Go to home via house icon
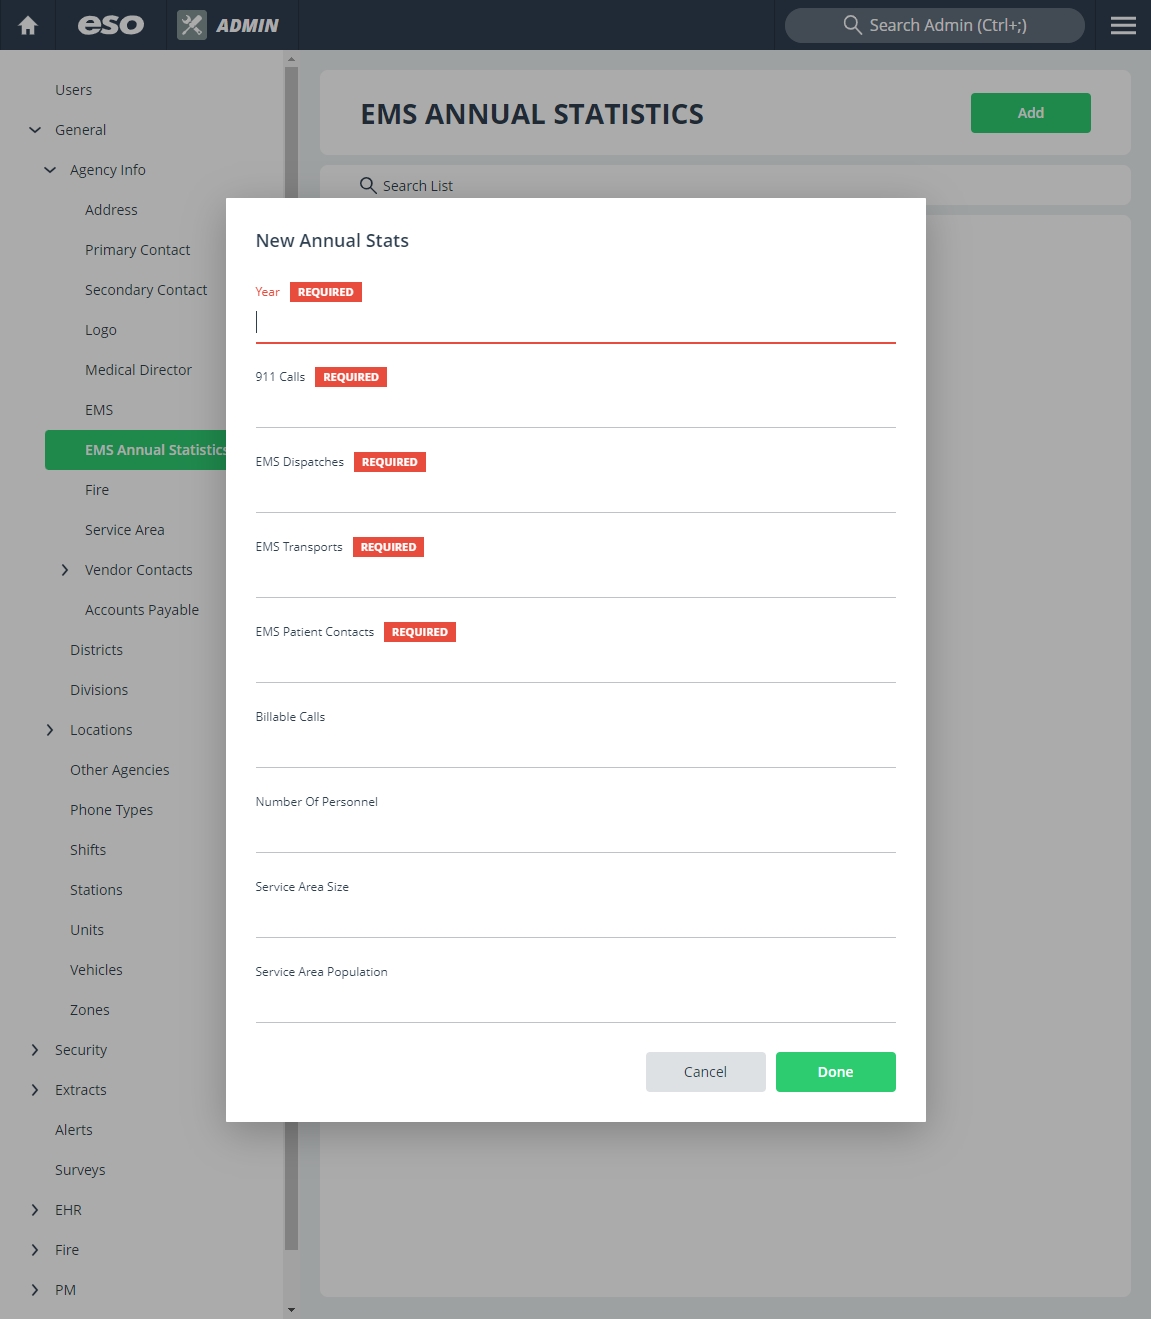This screenshot has height=1319, width=1151. click(x=28, y=25)
